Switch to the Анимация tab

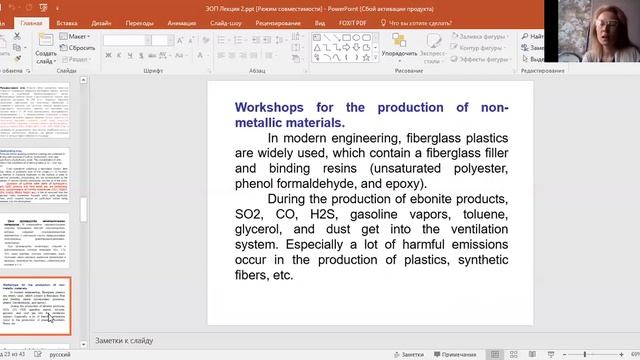pos(182,23)
